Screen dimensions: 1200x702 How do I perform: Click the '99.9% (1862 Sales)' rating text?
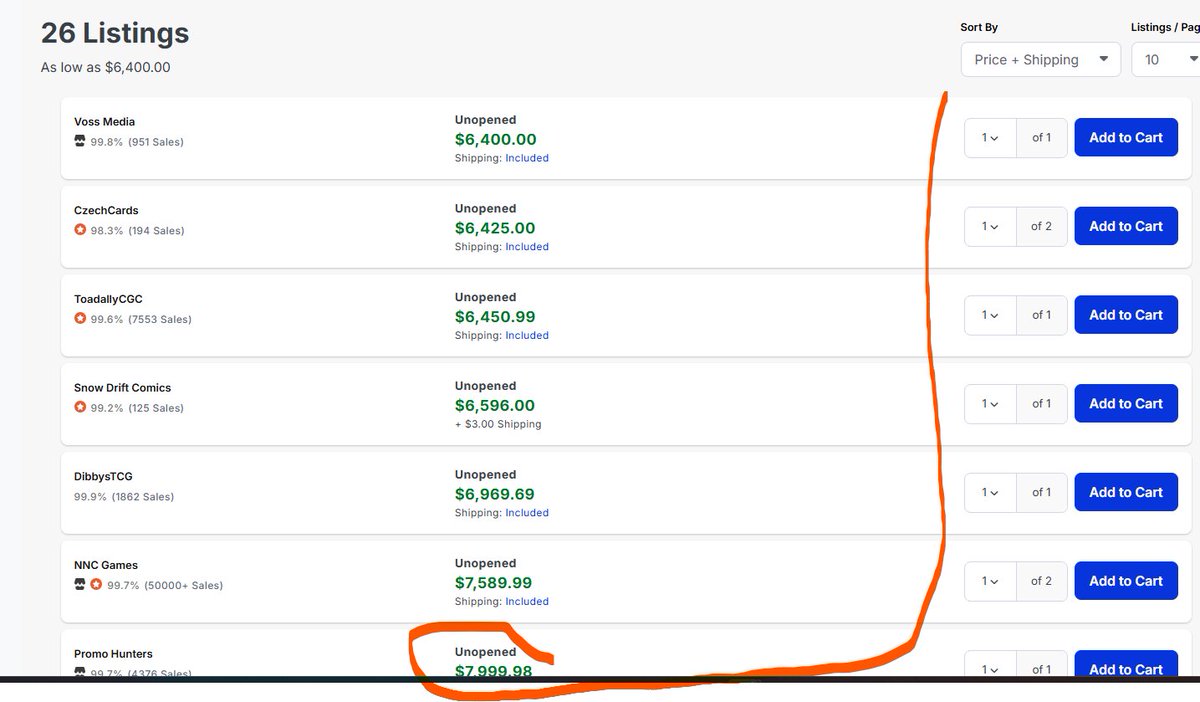click(124, 496)
